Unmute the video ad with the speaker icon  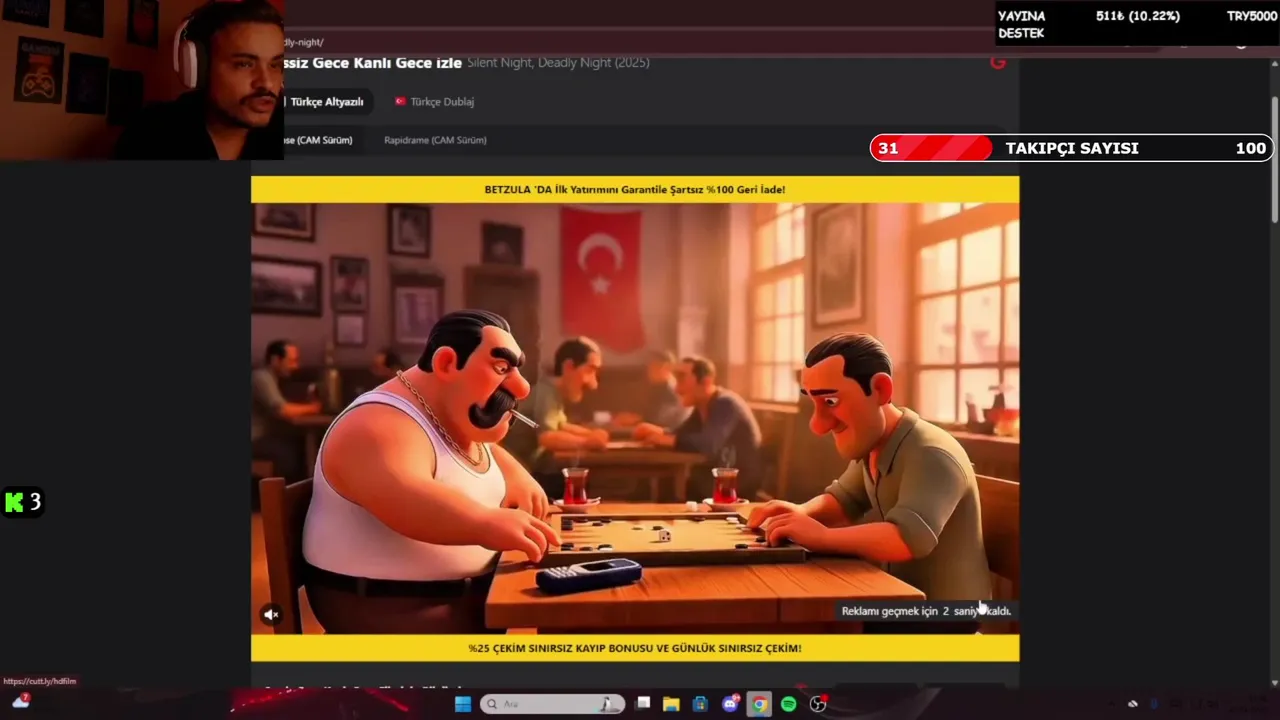coord(271,615)
